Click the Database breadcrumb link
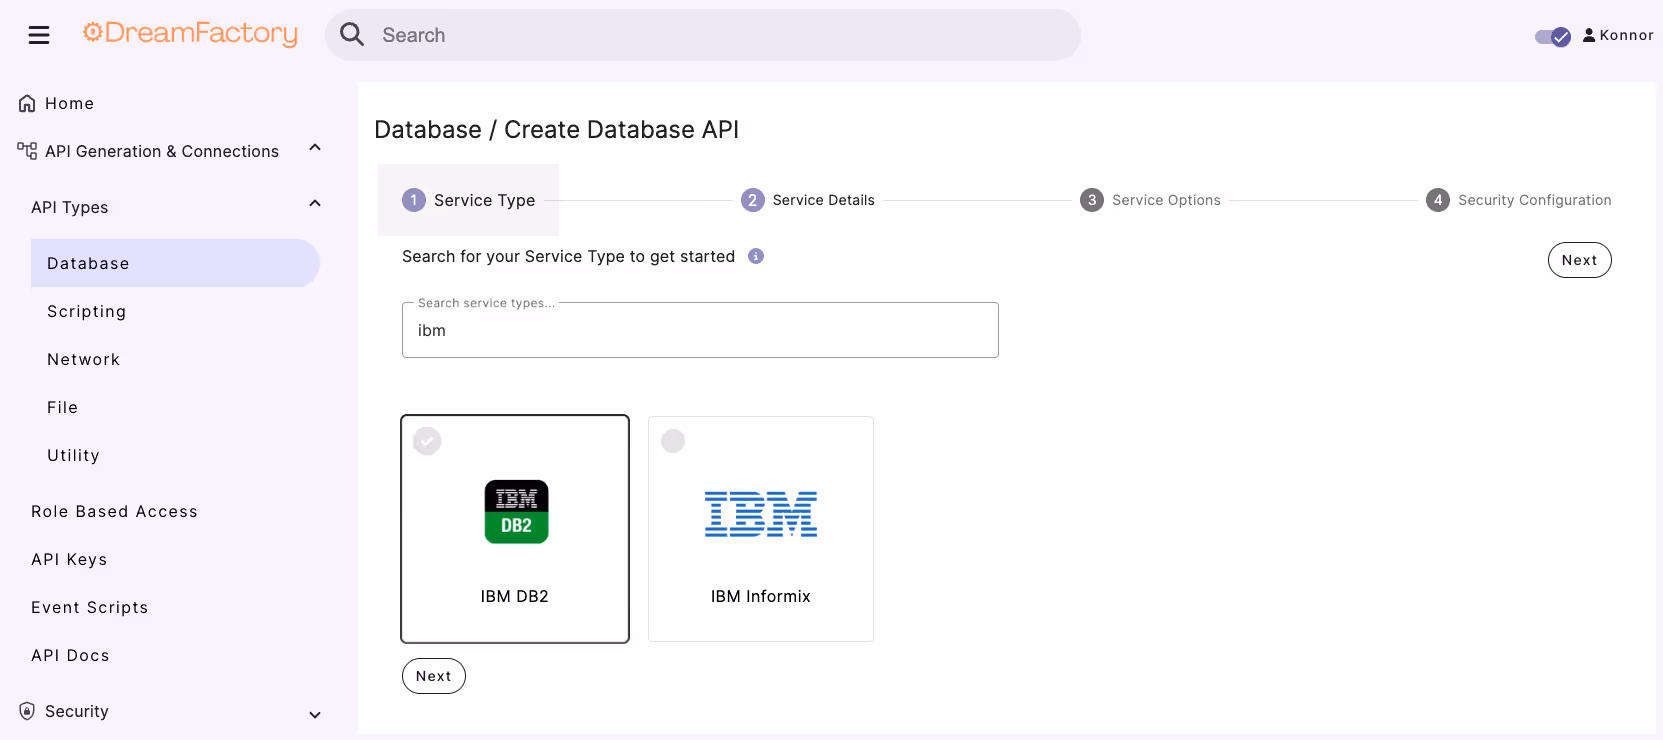Viewport: 1663px width, 740px height. [428, 130]
